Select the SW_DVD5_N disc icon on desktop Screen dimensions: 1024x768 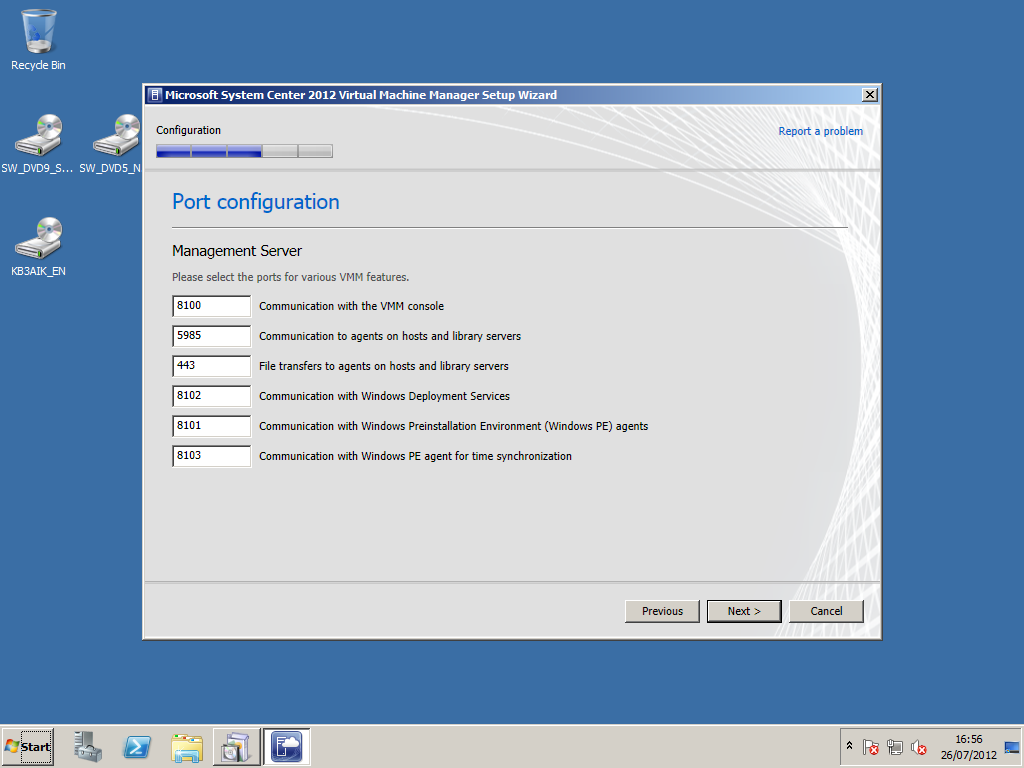111,144
